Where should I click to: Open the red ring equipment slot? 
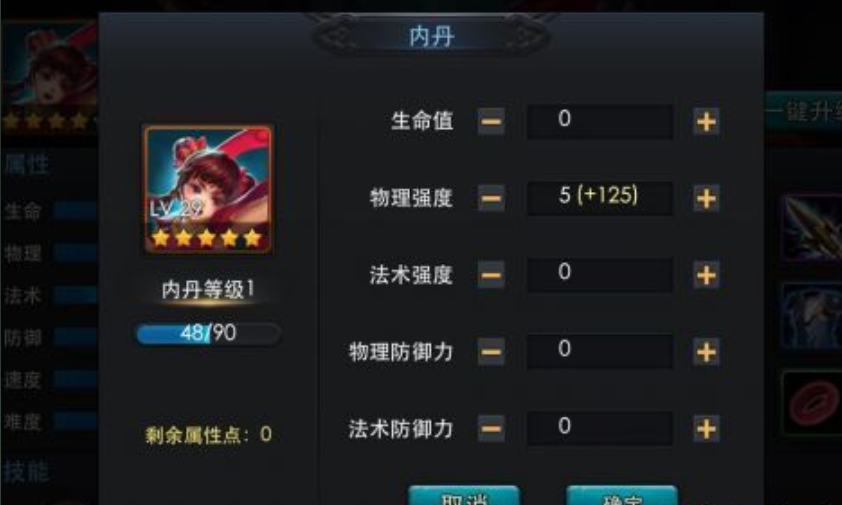click(812, 402)
